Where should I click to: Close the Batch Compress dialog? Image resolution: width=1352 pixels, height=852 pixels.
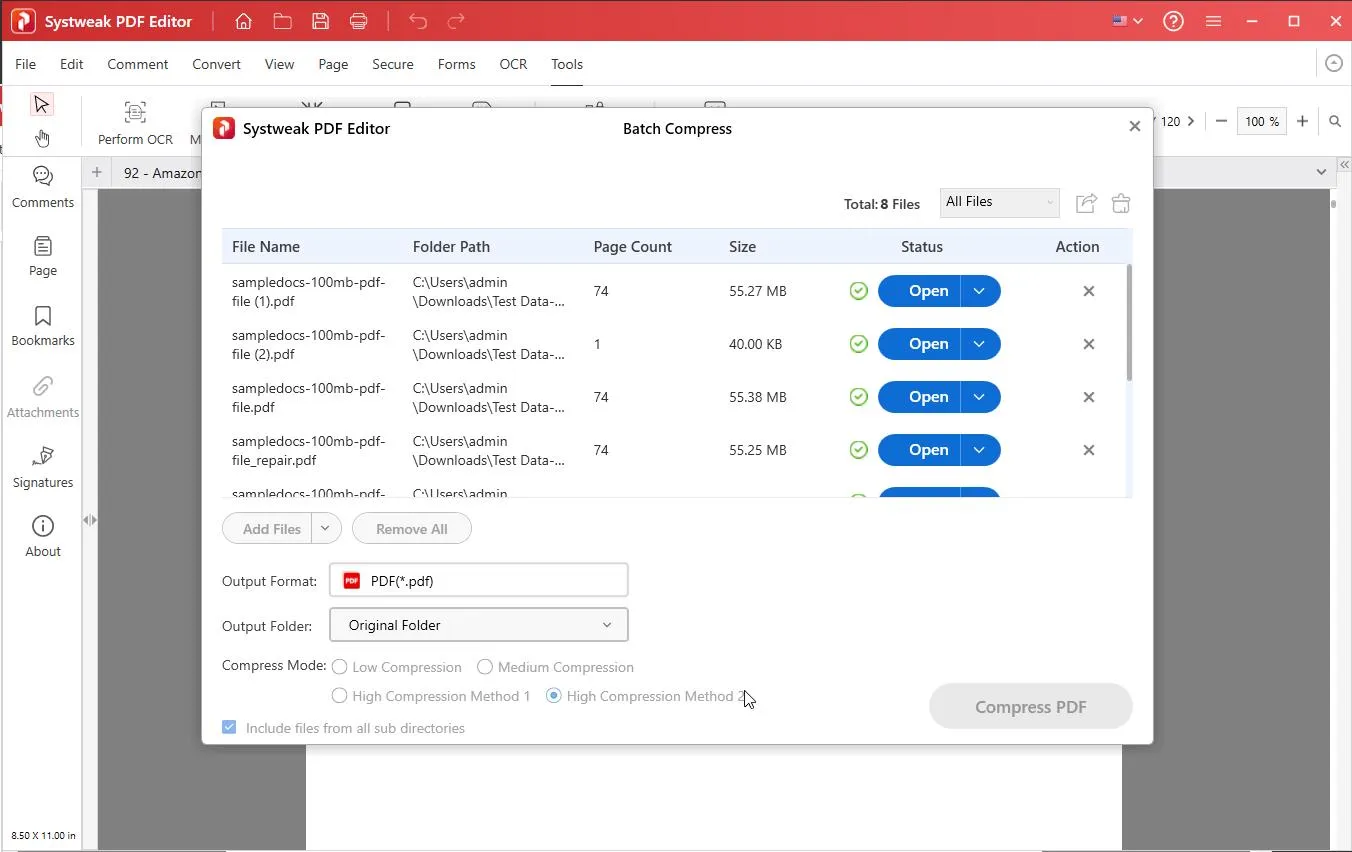click(x=1134, y=126)
